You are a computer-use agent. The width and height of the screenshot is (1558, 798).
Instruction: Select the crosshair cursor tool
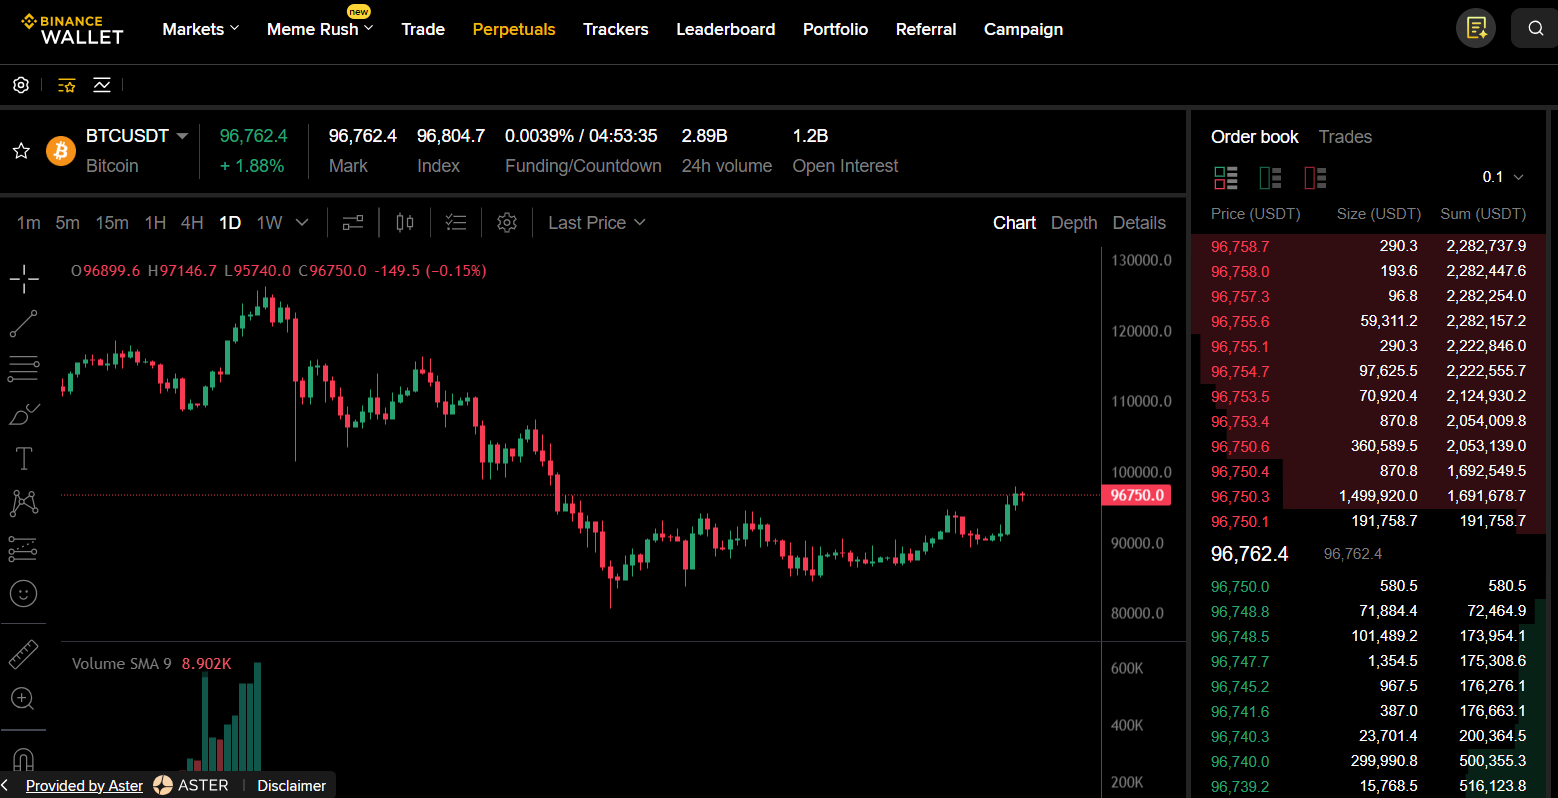(x=24, y=279)
